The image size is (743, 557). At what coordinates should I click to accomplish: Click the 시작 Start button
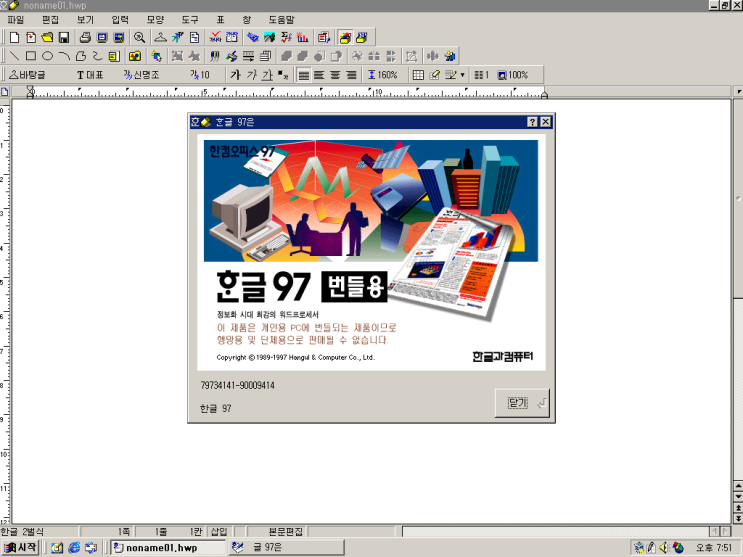21,548
